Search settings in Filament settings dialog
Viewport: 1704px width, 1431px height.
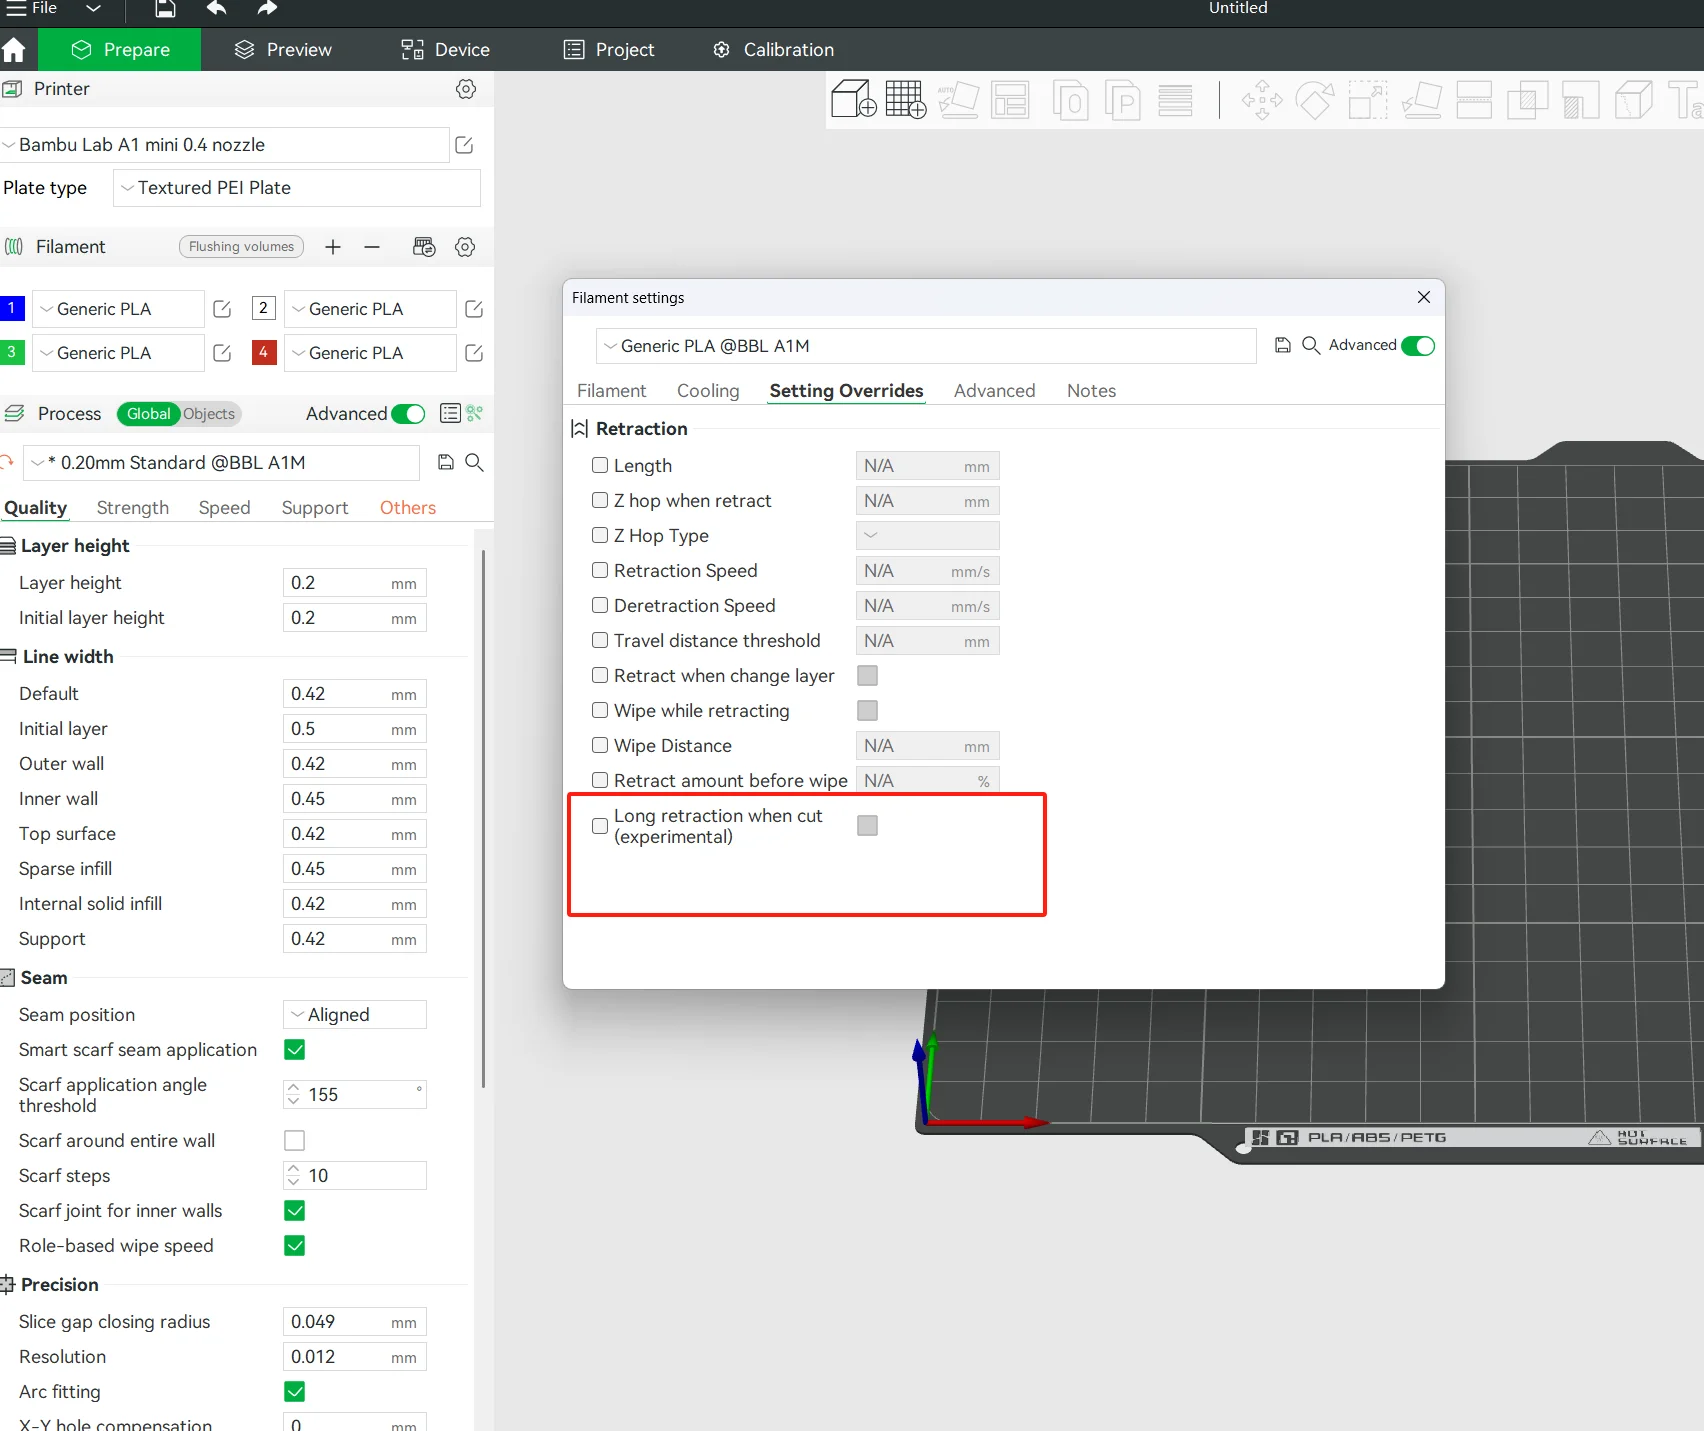click(1311, 345)
